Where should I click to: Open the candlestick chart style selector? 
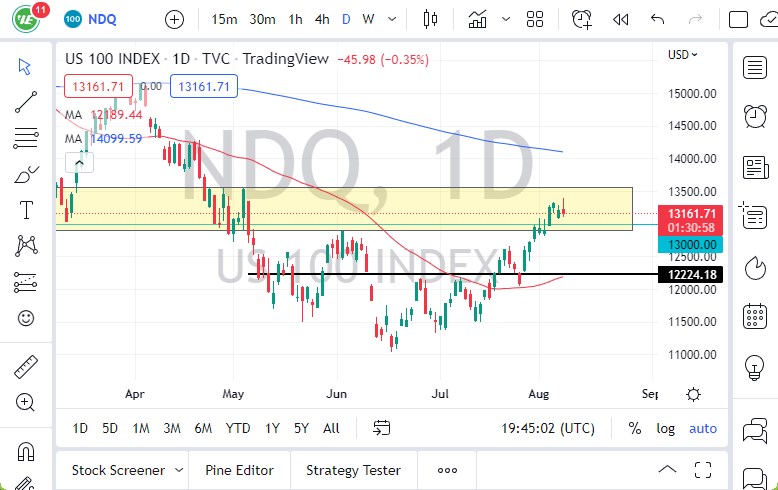click(x=432, y=19)
